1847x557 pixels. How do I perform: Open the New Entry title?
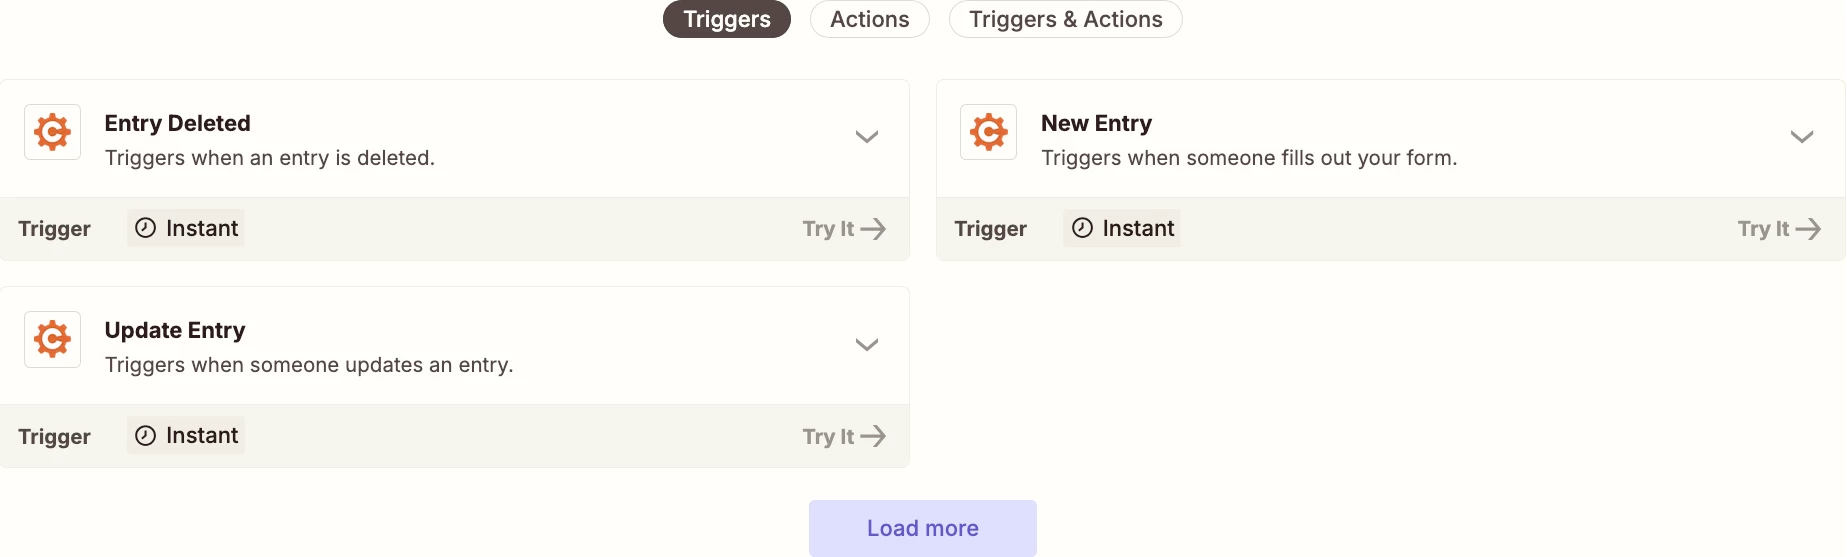(x=1096, y=123)
